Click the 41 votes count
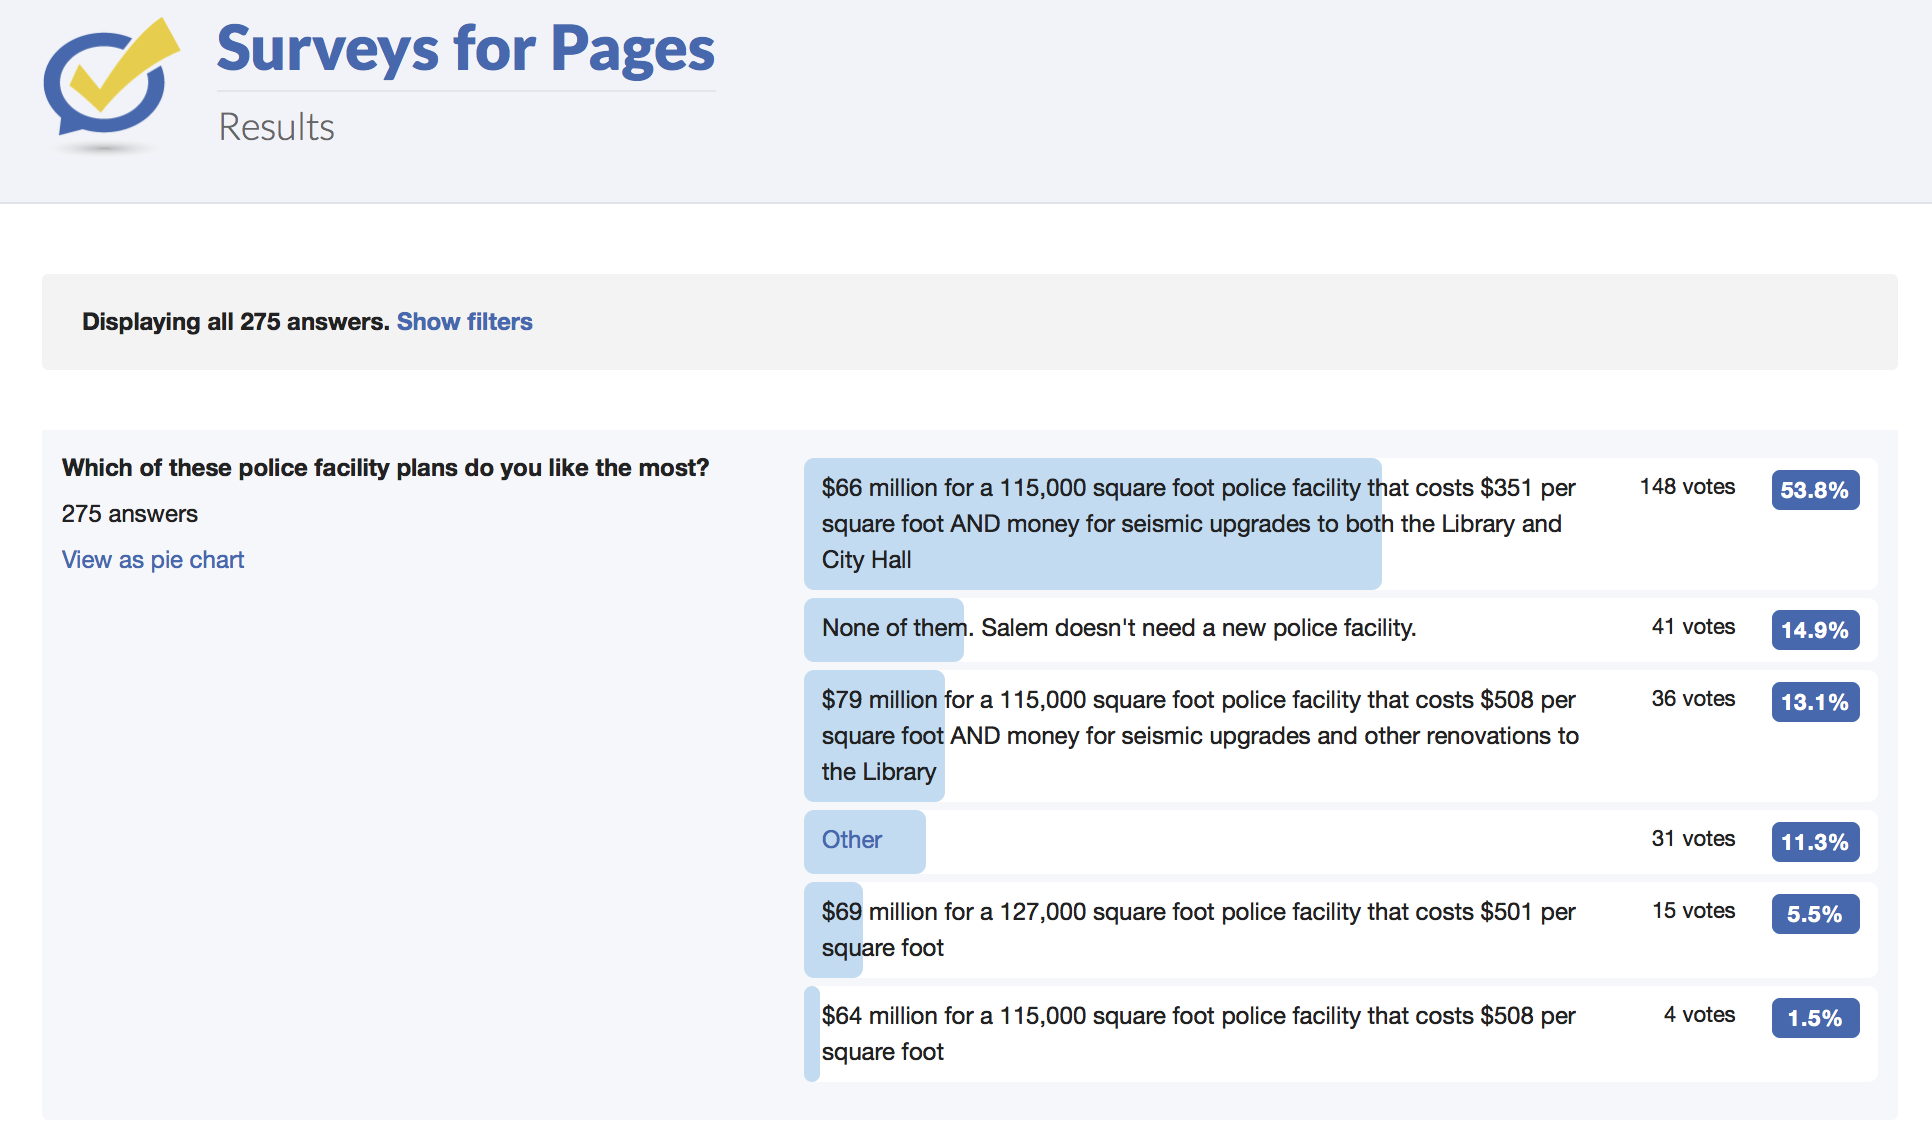The width and height of the screenshot is (1932, 1148). click(1692, 627)
